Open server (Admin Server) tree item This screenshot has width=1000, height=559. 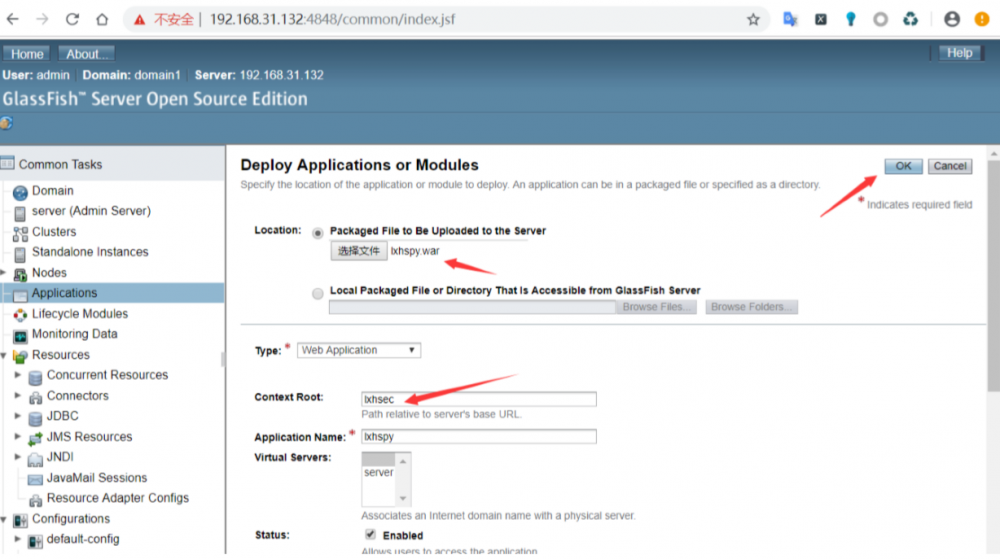point(91,211)
